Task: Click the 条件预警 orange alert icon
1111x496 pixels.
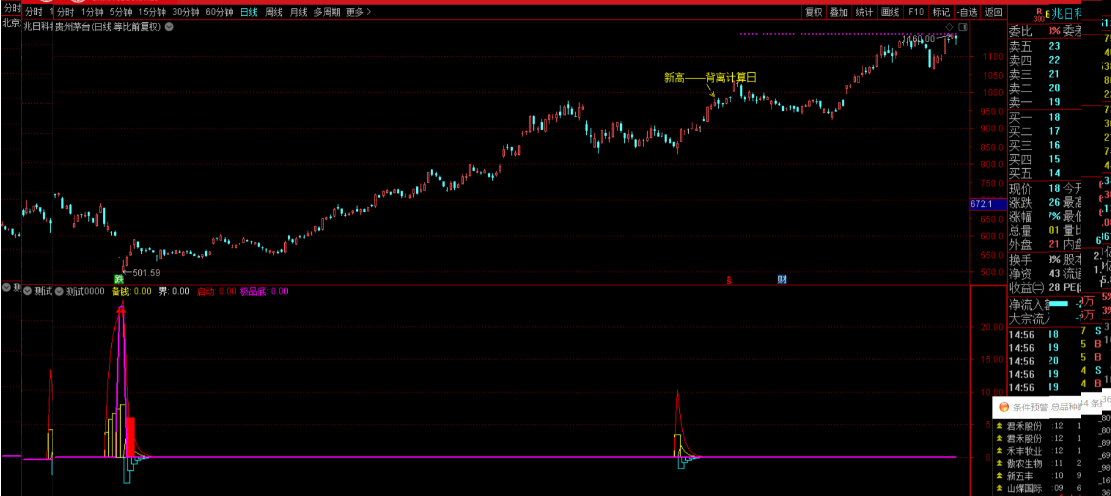Action: [x=1003, y=407]
